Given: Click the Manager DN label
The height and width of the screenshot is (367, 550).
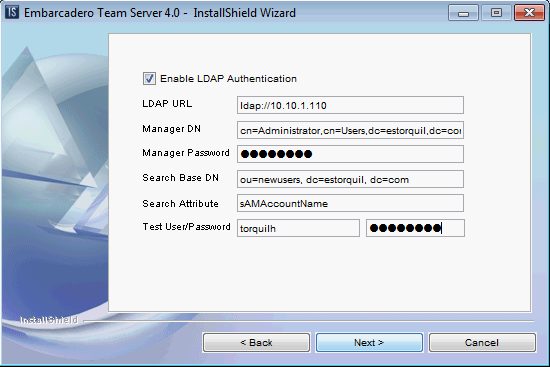Looking at the screenshot, I should point(172,129).
